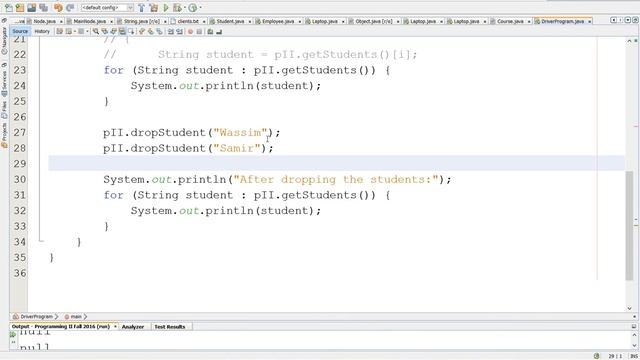Expand the Debug Project dropdown arrow
Viewport: 640px width, 360px height.
pyautogui.click(x=184, y=8)
